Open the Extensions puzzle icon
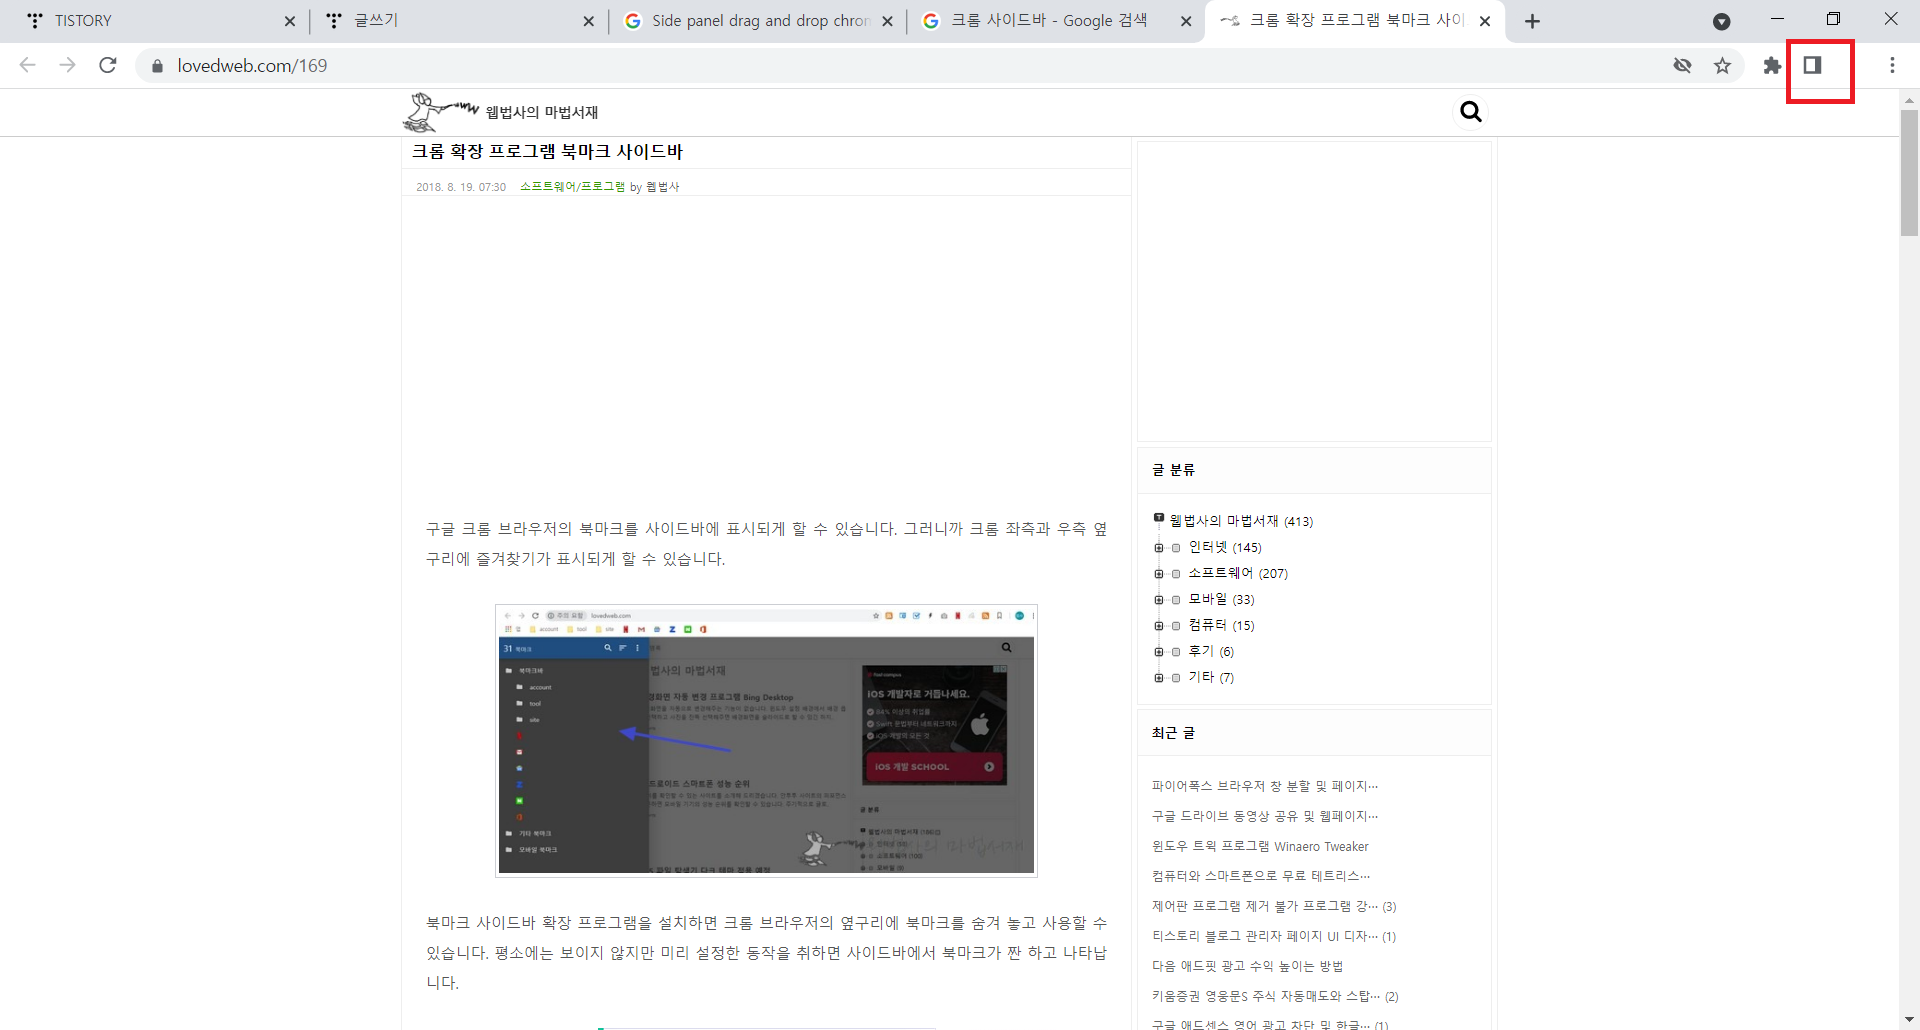This screenshot has height=1030, width=1920. [x=1772, y=66]
